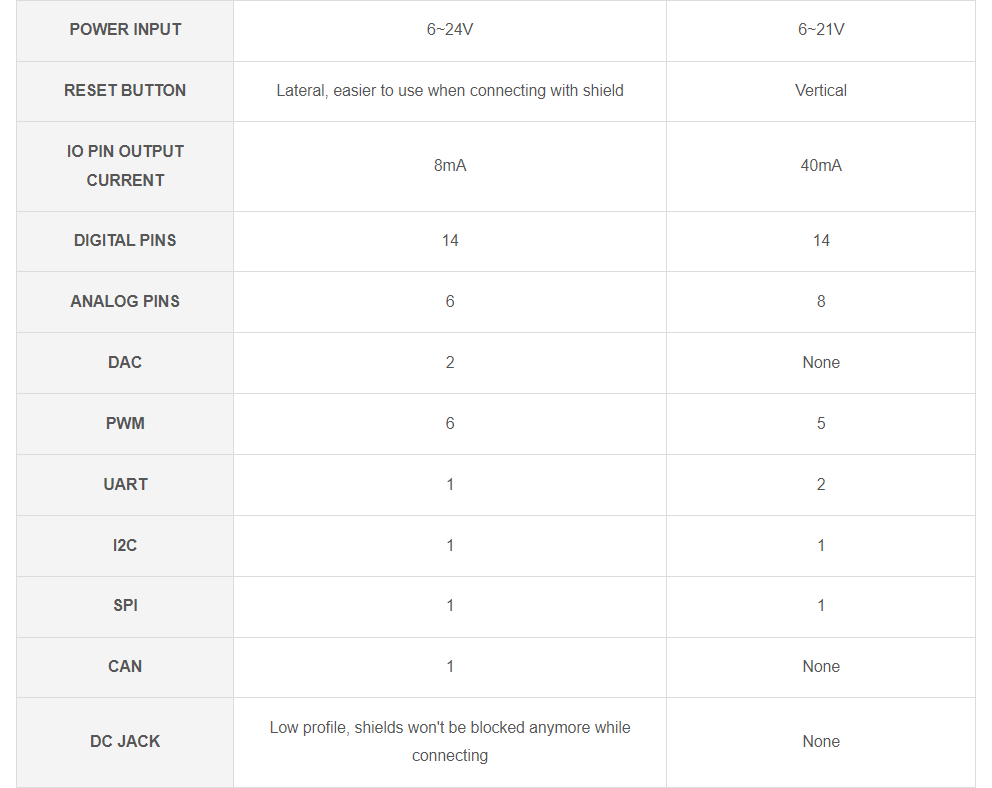This screenshot has width=992, height=788.
Task: Click "None" in the DAC row
Action: pyautogui.click(x=820, y=363)
